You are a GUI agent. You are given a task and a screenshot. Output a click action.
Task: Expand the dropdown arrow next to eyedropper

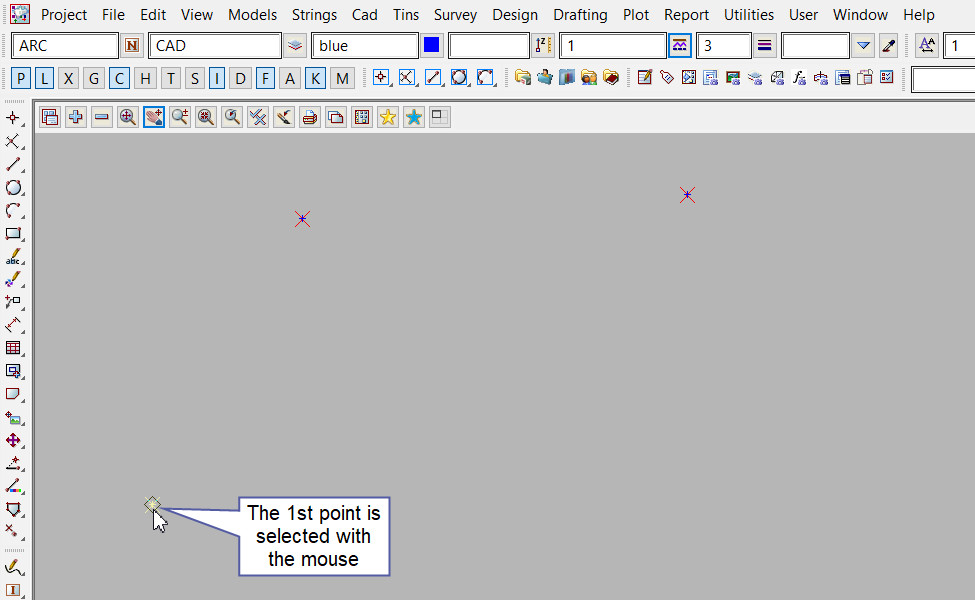864,46
